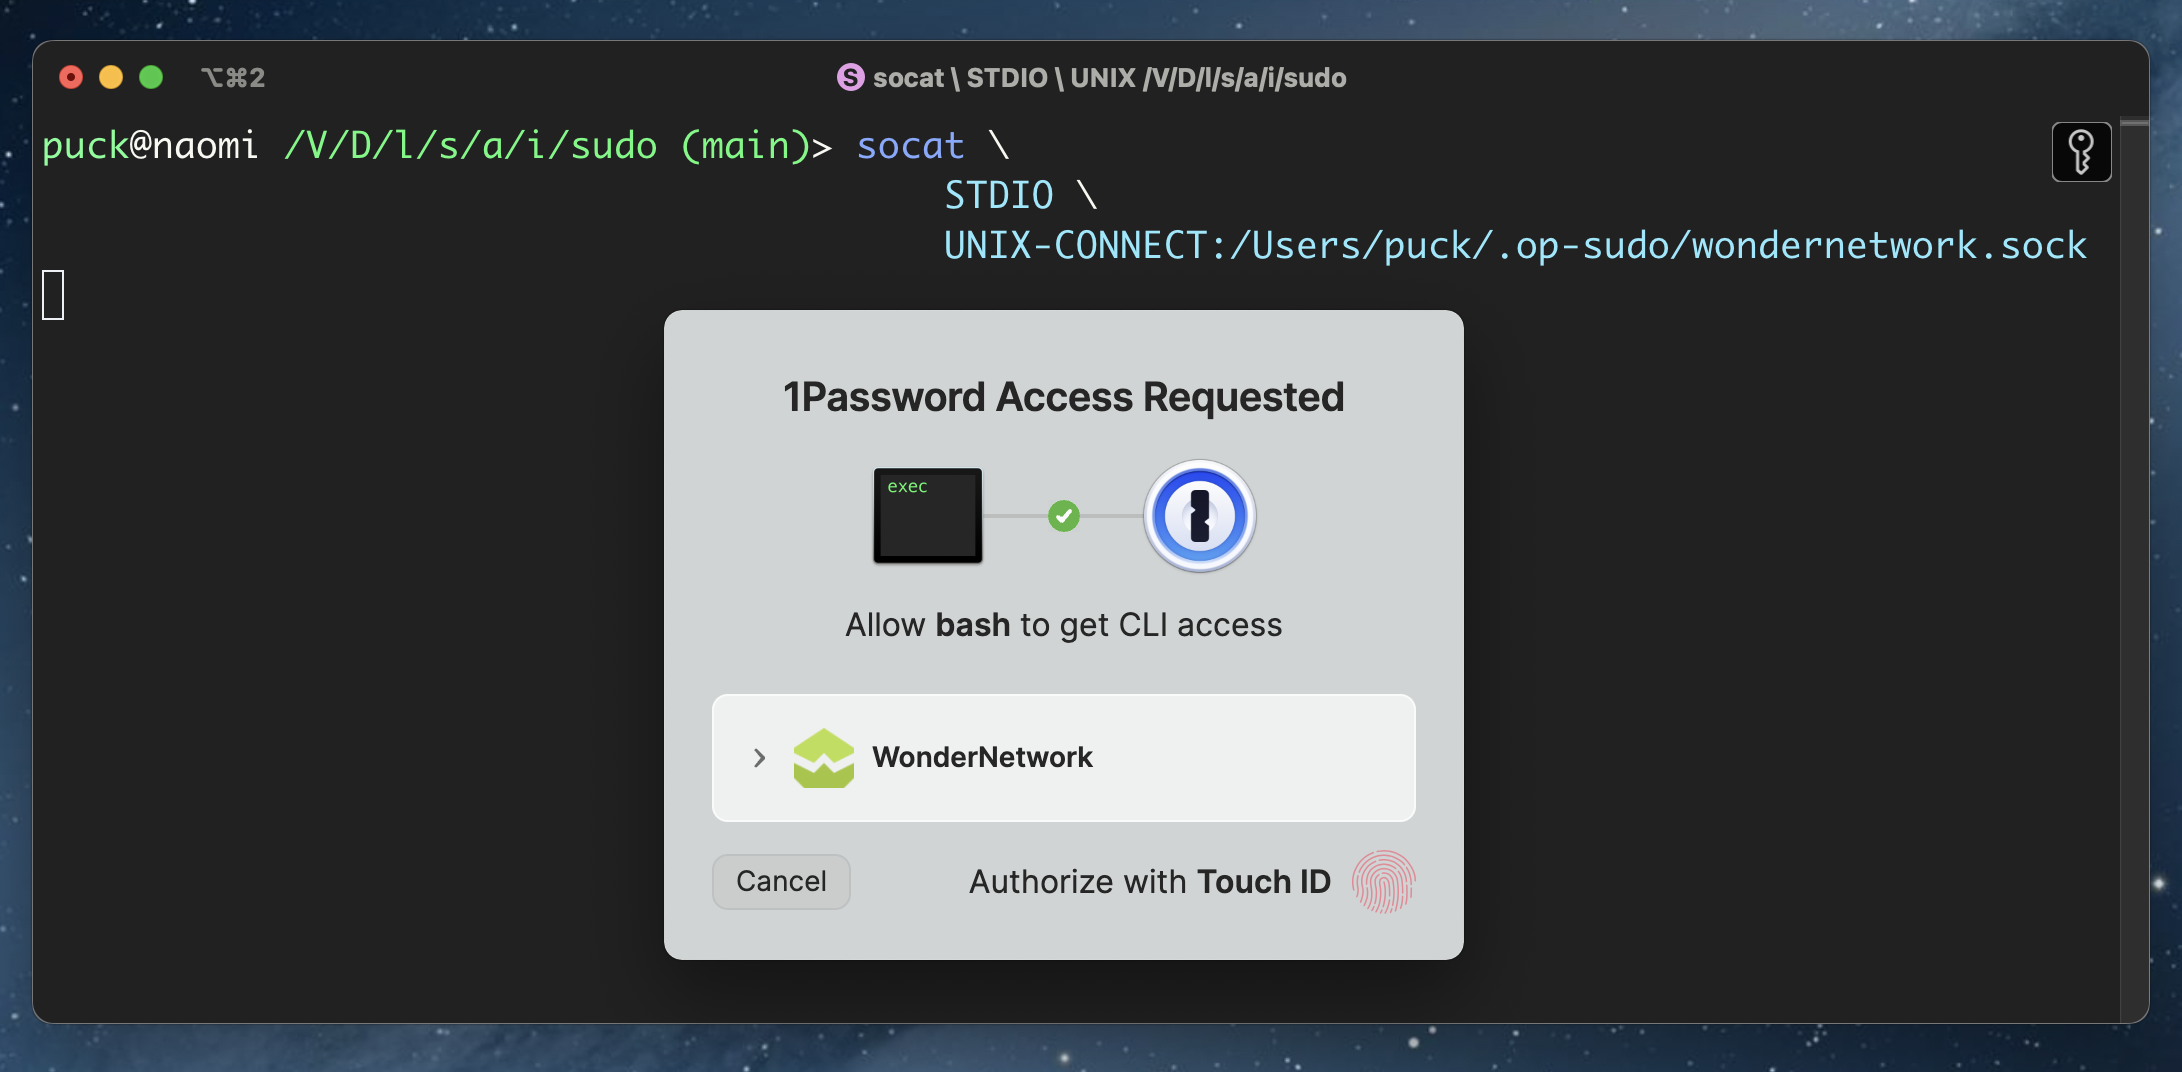Viewport: 2182px width, 1072px height.
Task: Select the WonderNetwork account name
Action: point(982,758)
